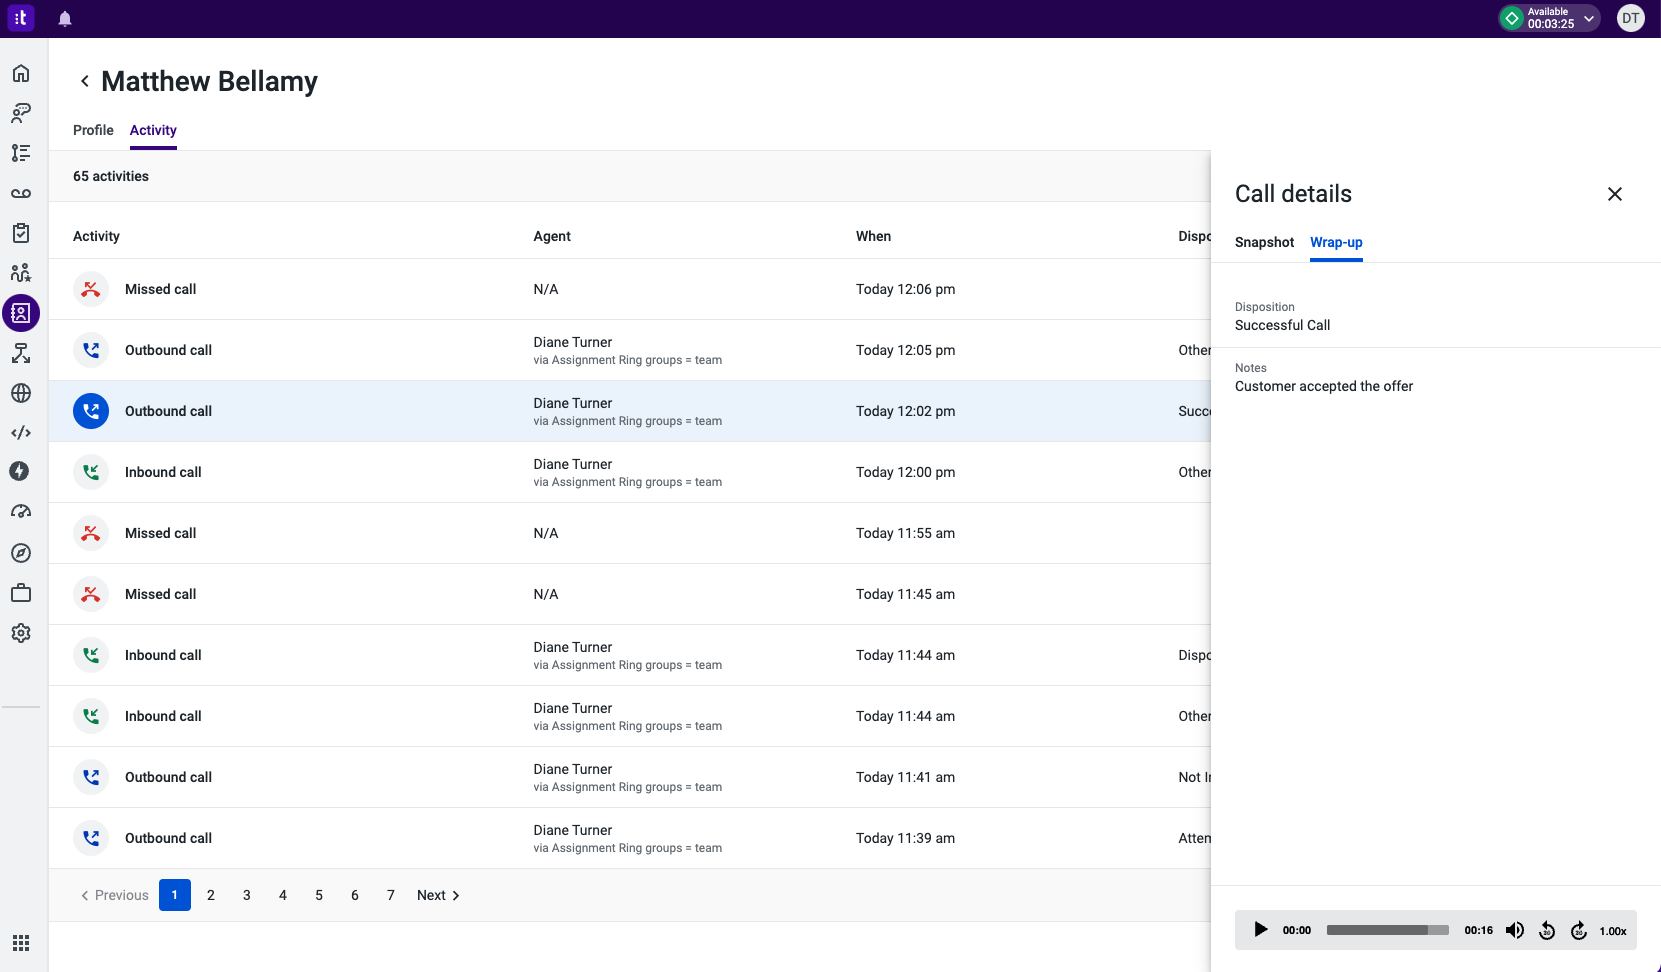Open the Available status dropdown
The width and height of the screenshot is (1661, 972).
click(x=1589, y=18)
